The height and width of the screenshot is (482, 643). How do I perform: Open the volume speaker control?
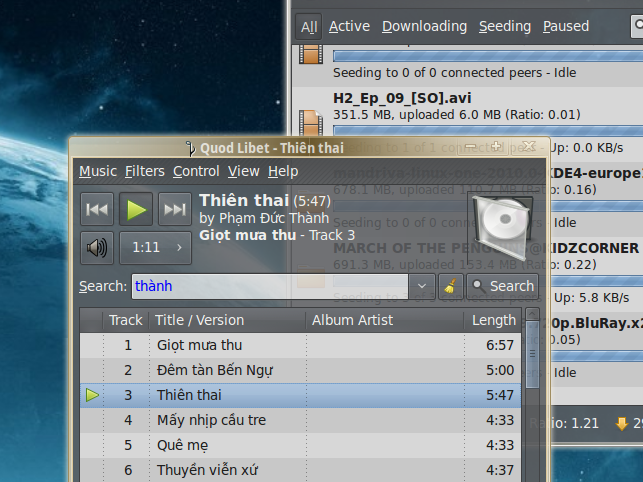pos(97,248)
